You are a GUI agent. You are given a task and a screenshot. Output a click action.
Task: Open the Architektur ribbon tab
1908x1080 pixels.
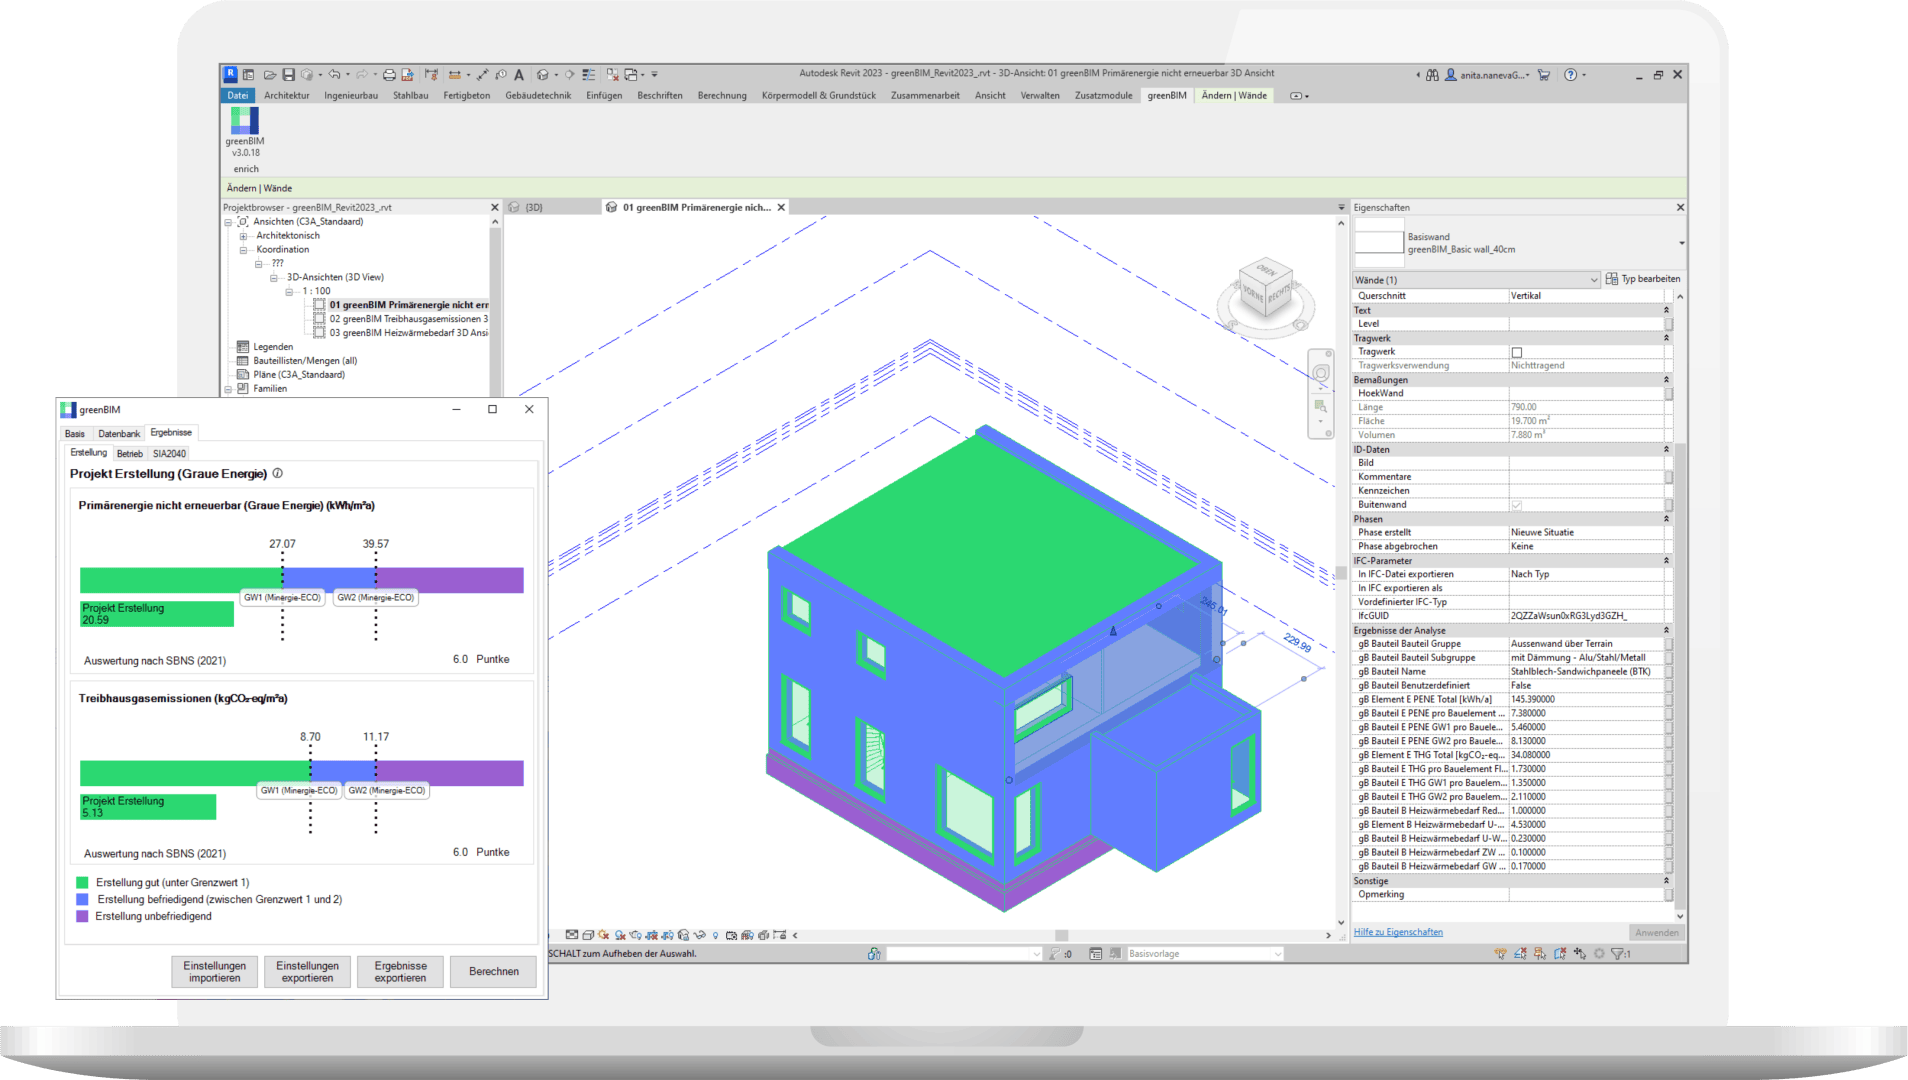click(286, 96)
